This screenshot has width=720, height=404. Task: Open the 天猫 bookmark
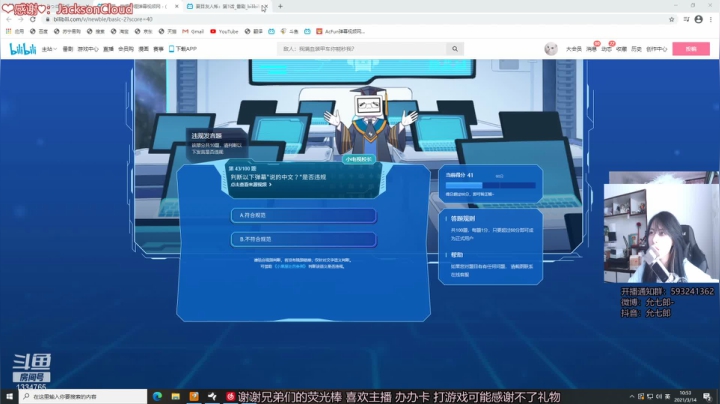tap(168, 31)
